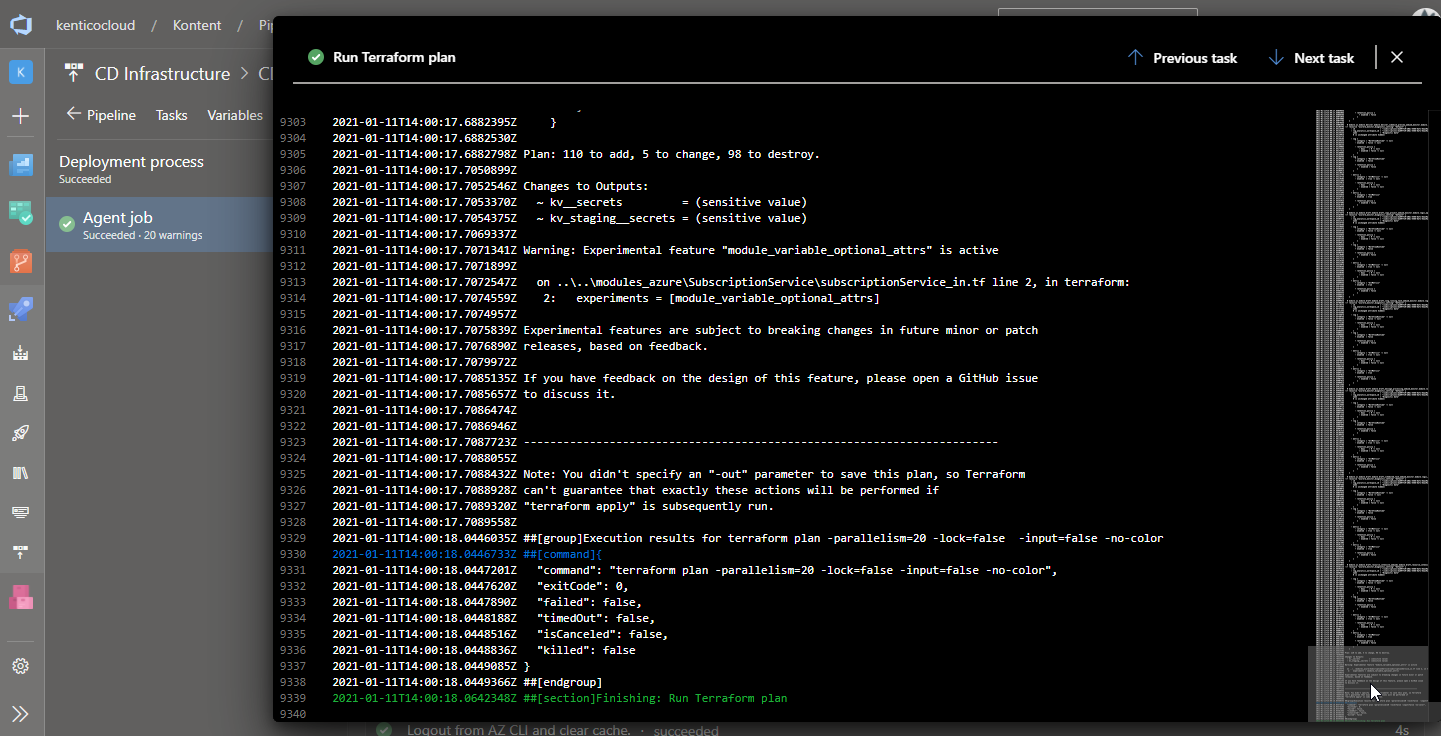The width and height of the screenshot is (1441, 736).
Task: Open Project settings via the gear icon
Action: pos(21,666)
